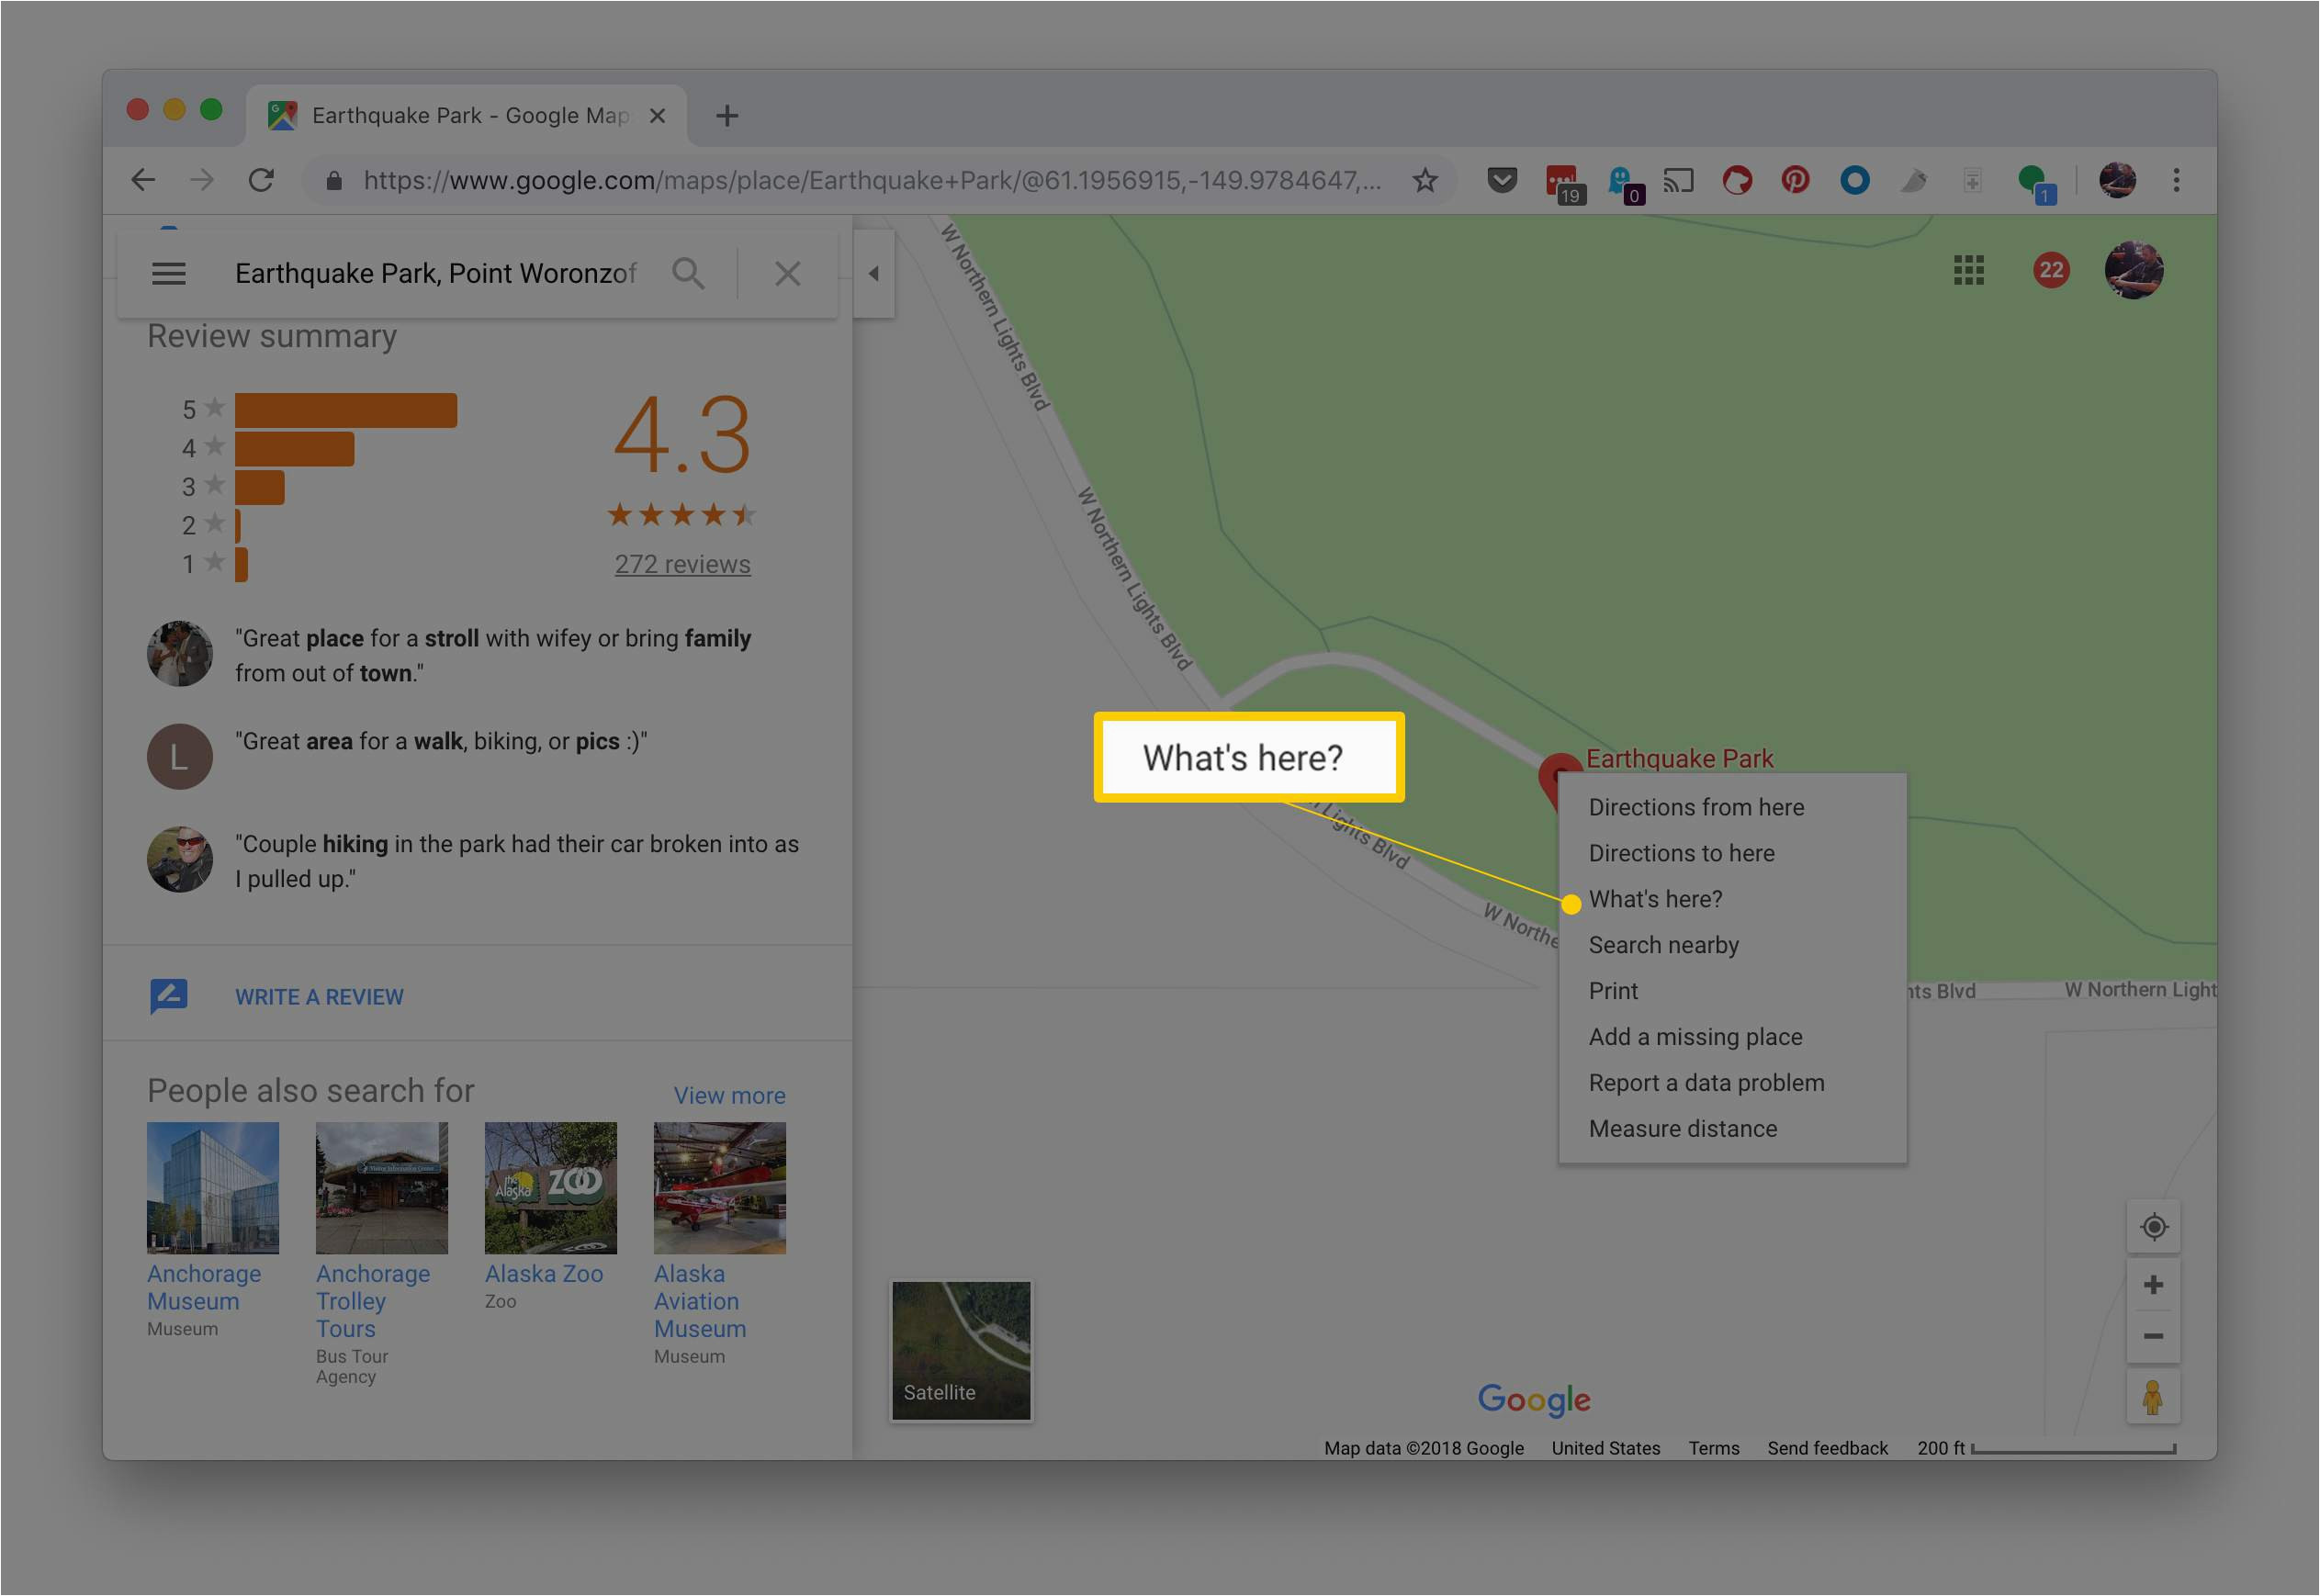Click the green extension with badge 1
The image size is (2320, 1596).
(x=2036, y=183)
